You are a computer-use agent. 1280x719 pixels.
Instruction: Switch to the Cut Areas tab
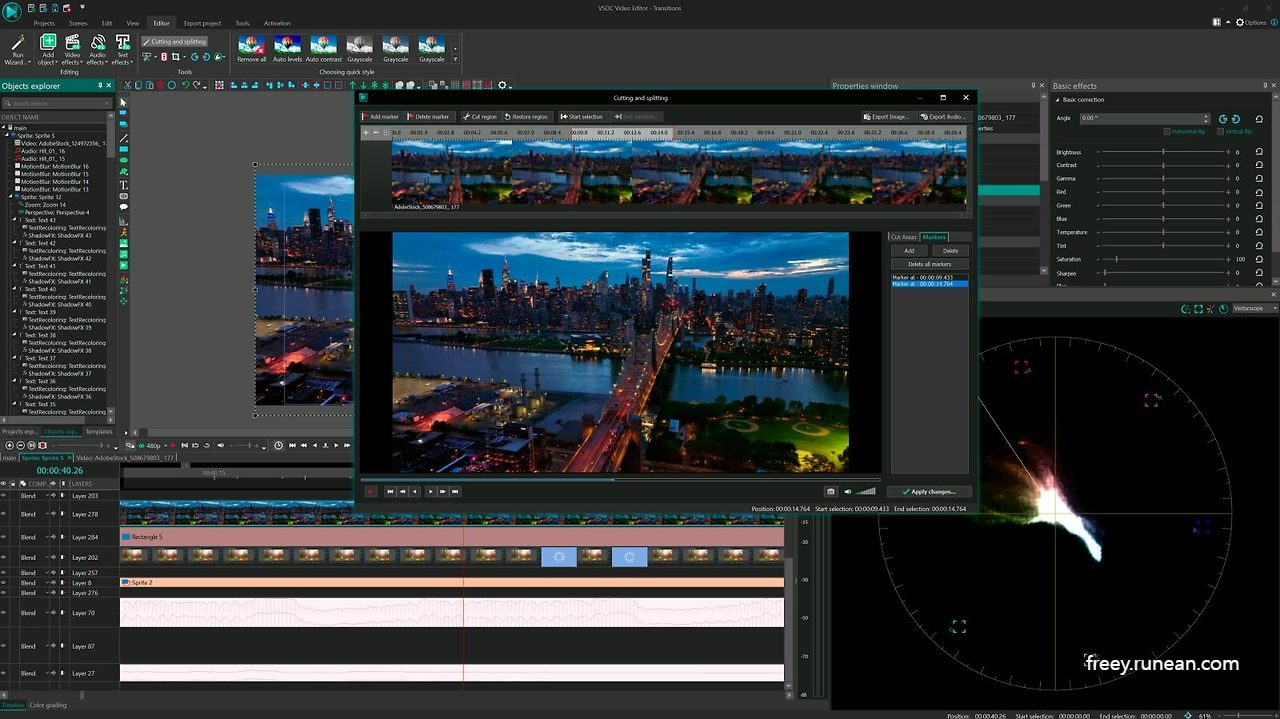pyautogui.click(x=903, y=236)
